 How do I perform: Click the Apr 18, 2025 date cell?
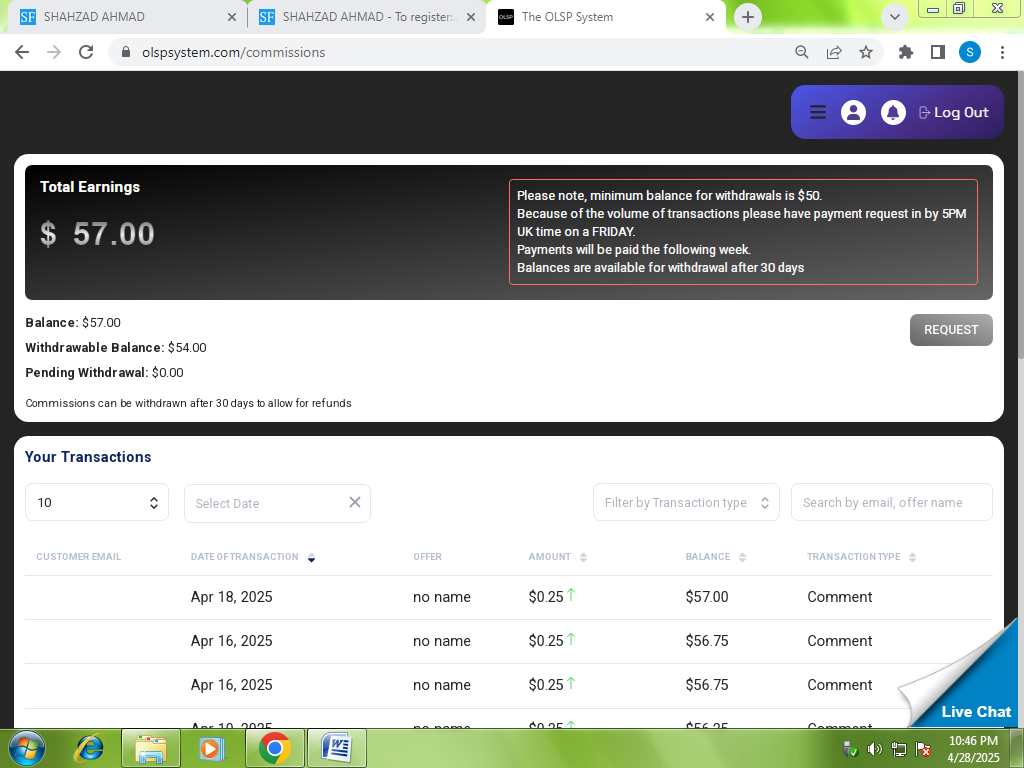(x=231, y=597)
